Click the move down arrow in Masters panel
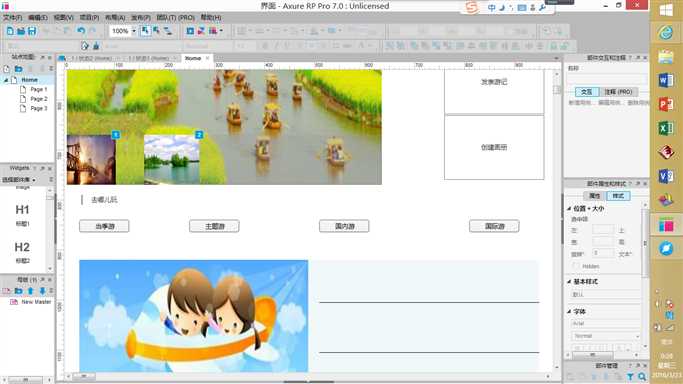 coord(42,290)
